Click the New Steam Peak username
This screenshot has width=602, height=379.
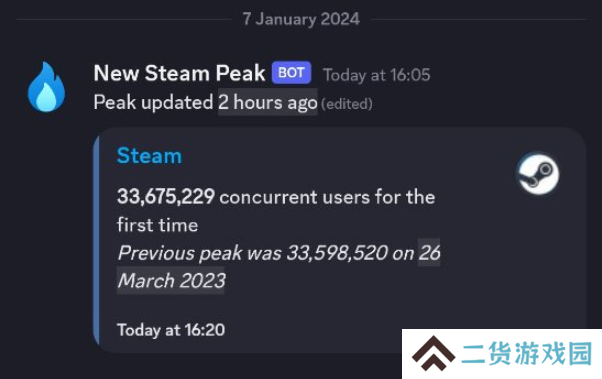179,73
